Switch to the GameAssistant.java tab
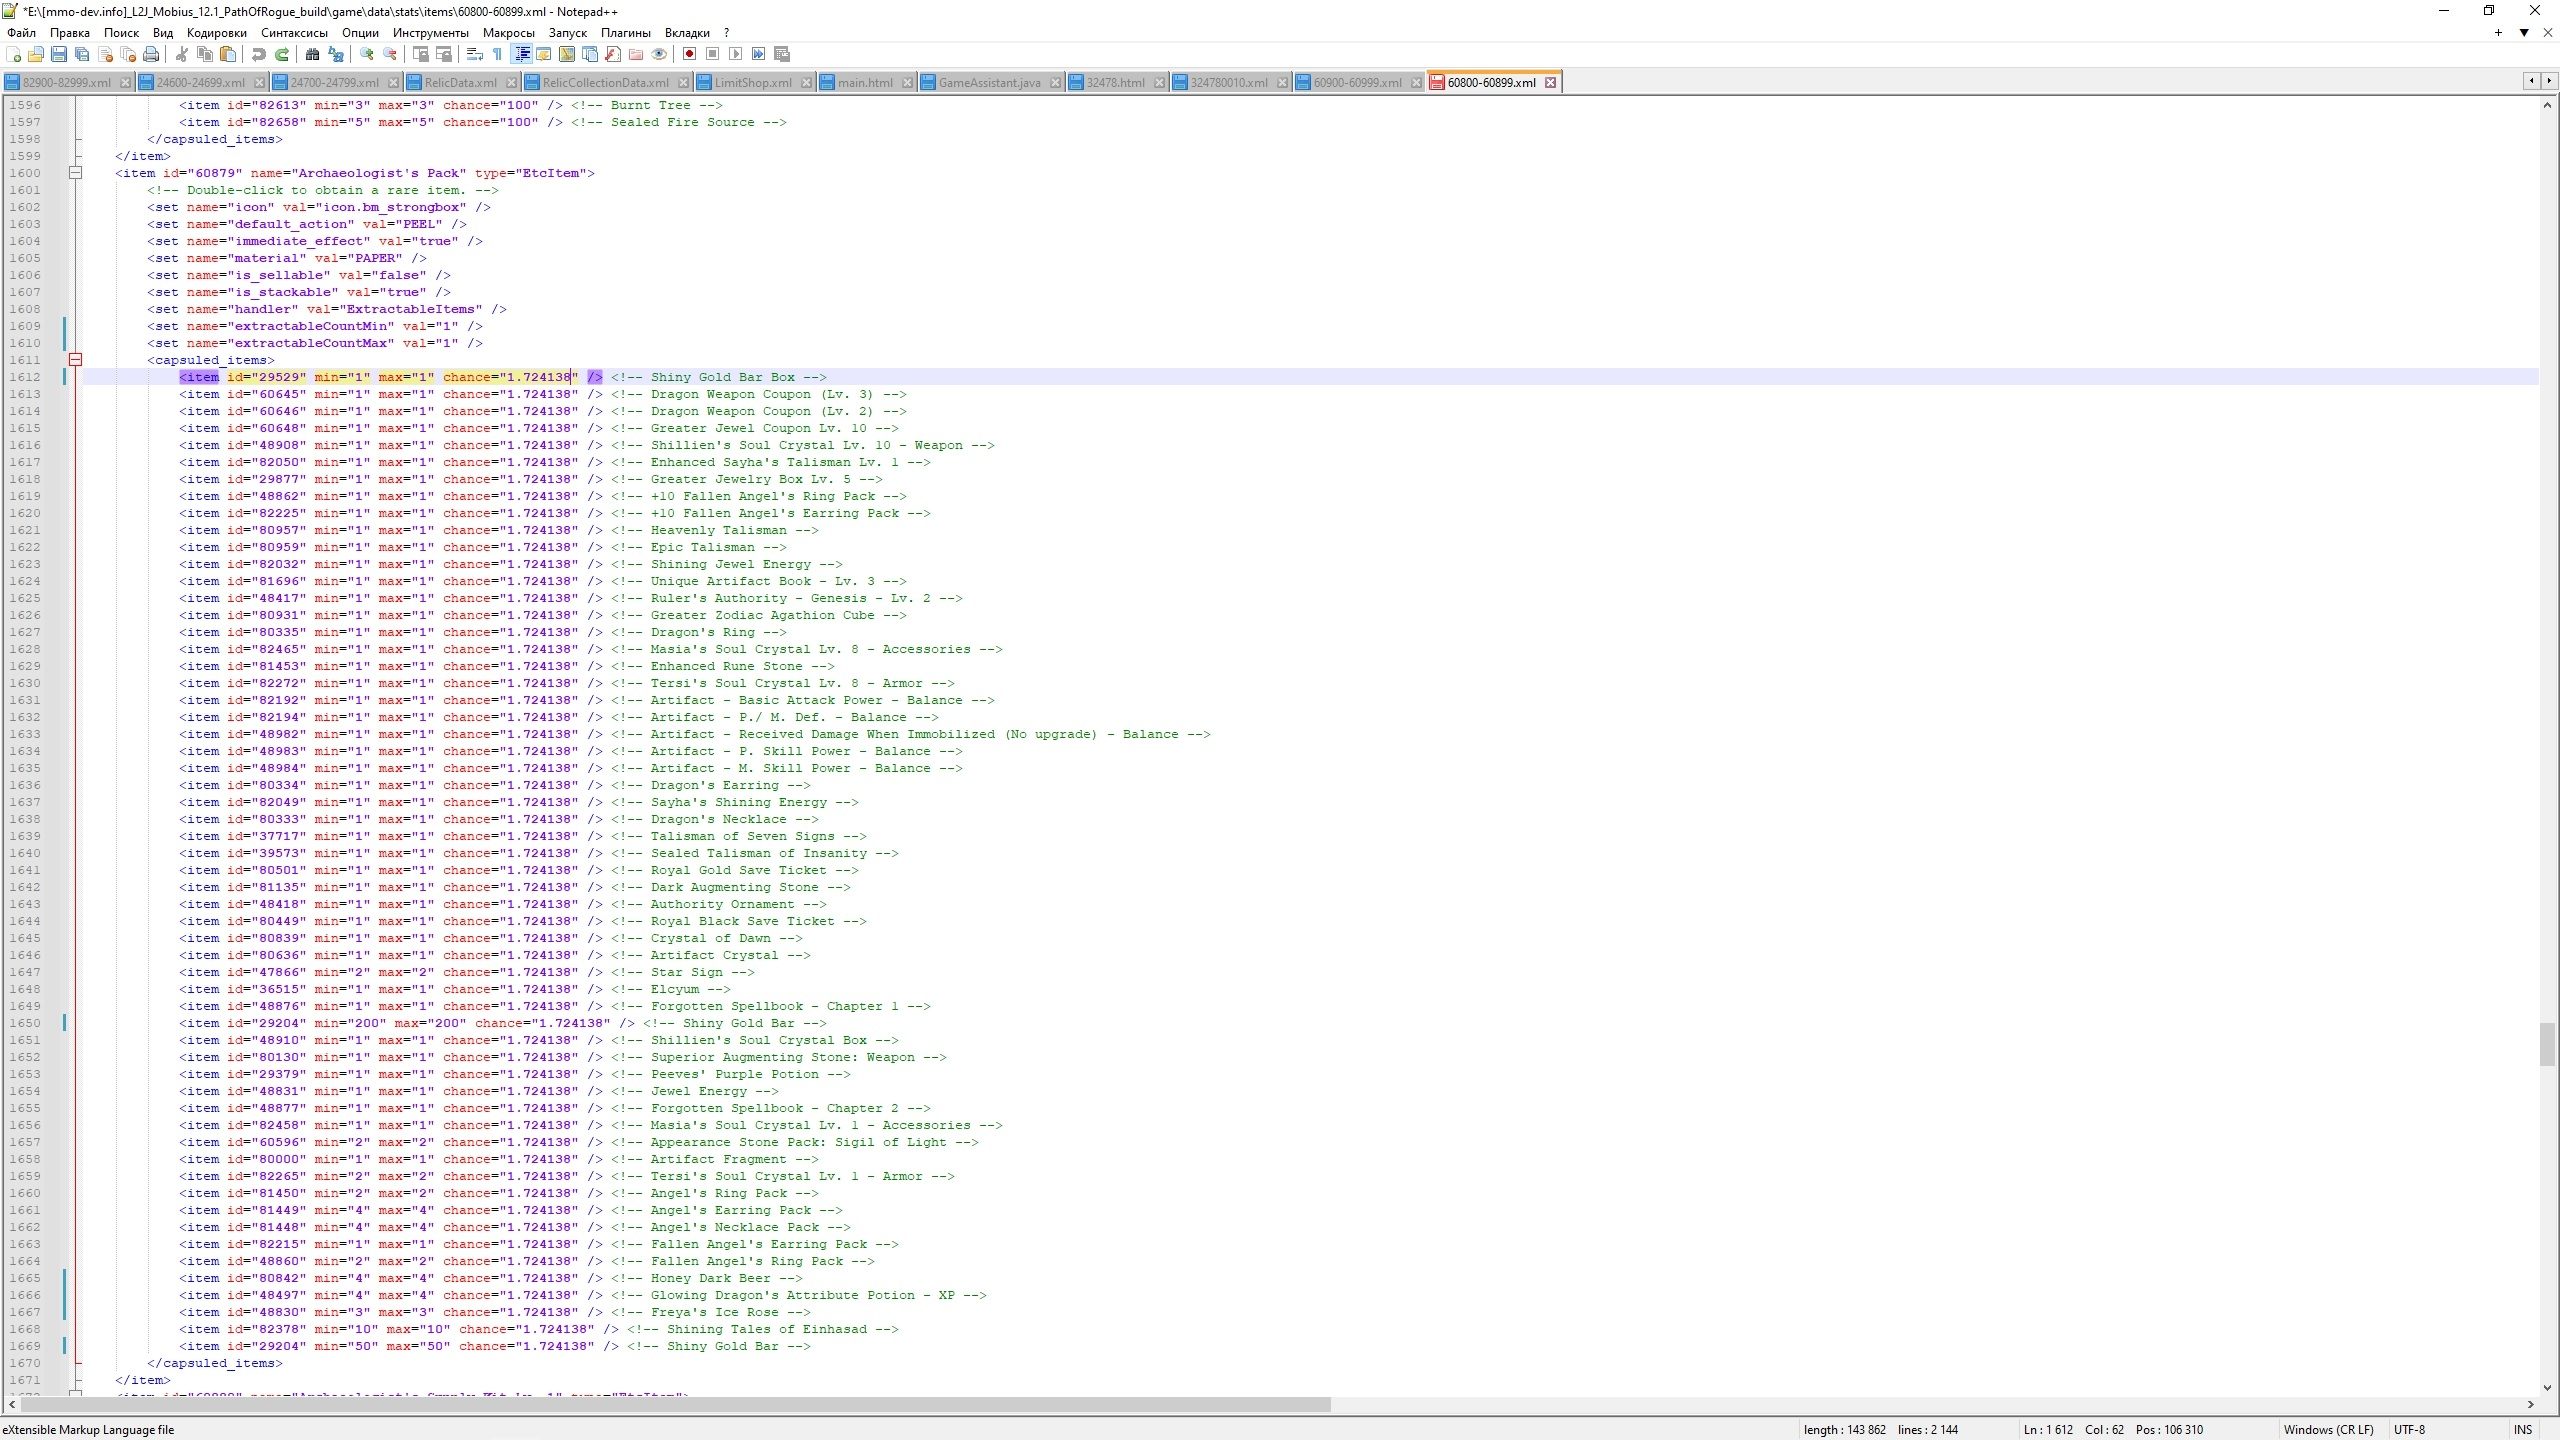 [x=989, y=83]
